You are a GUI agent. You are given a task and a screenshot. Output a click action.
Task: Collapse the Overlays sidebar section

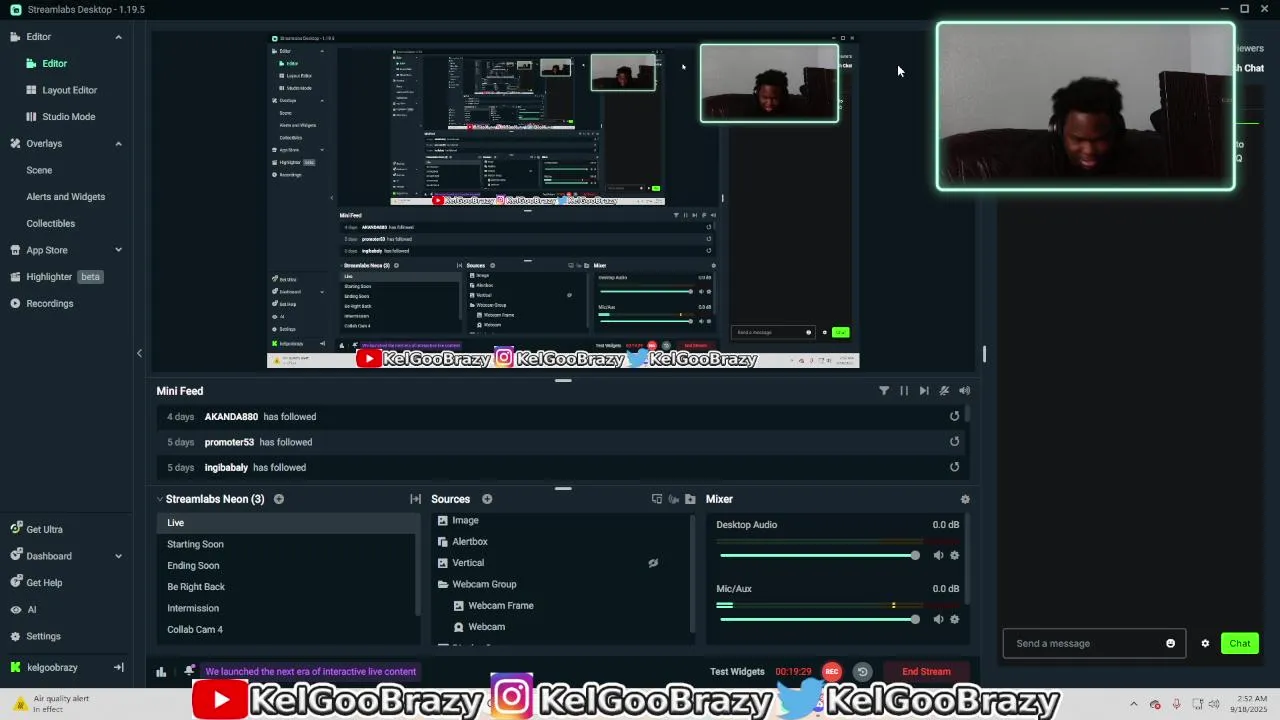(x=118, y=144)
